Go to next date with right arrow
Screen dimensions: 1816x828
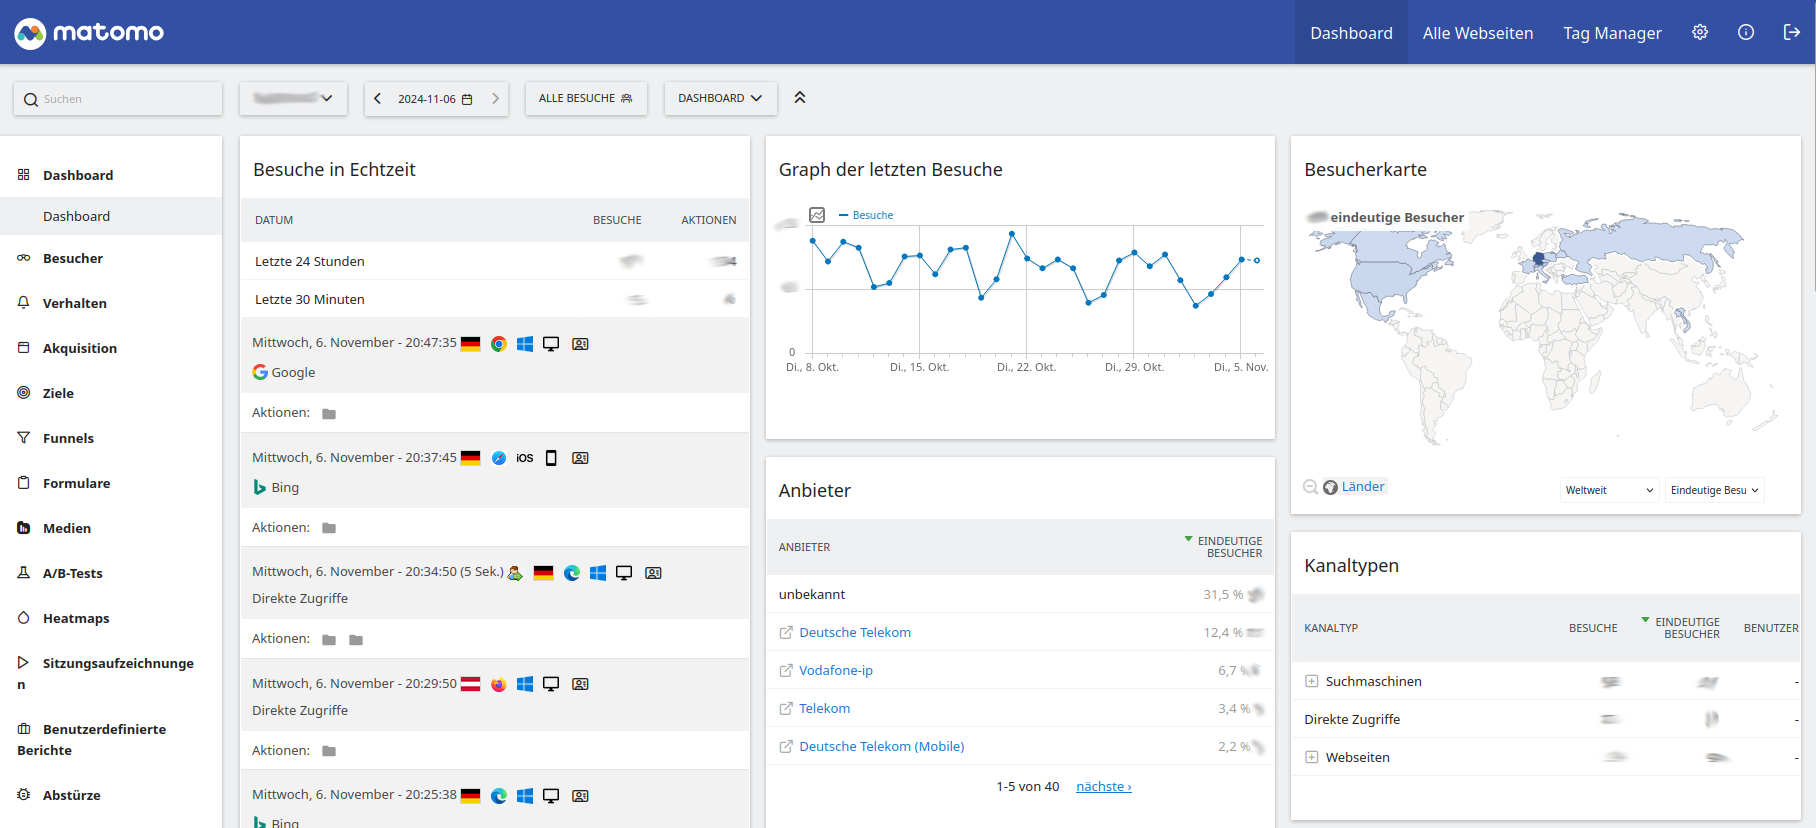tap(495, 99)
